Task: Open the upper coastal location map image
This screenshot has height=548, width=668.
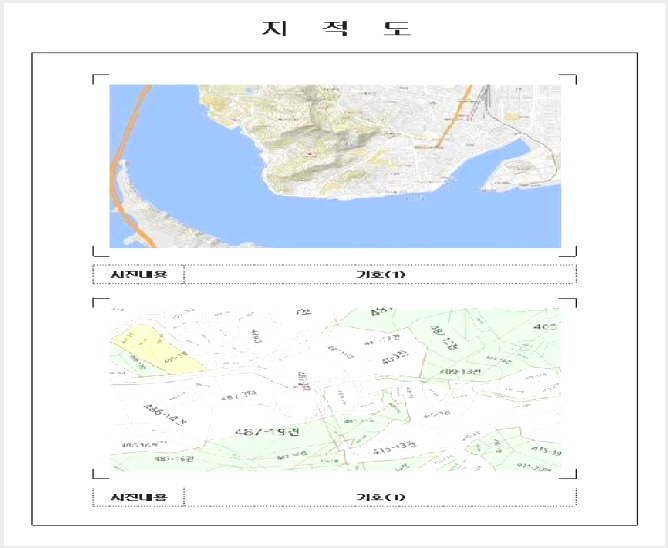Action: point(335,166)
